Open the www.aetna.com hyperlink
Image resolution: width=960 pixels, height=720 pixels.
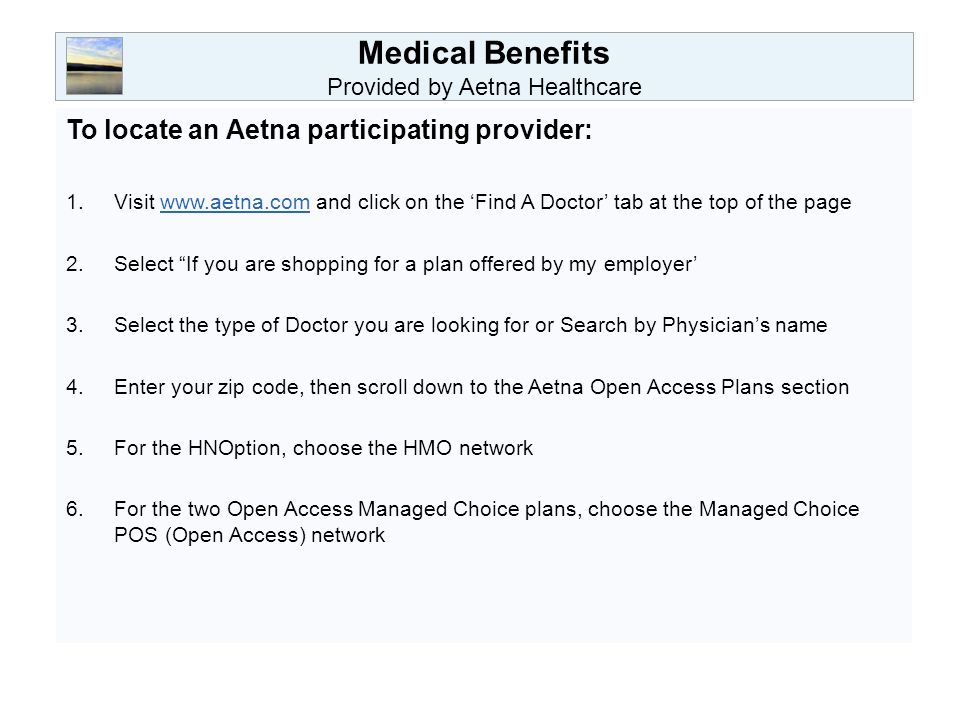point(234,202)
